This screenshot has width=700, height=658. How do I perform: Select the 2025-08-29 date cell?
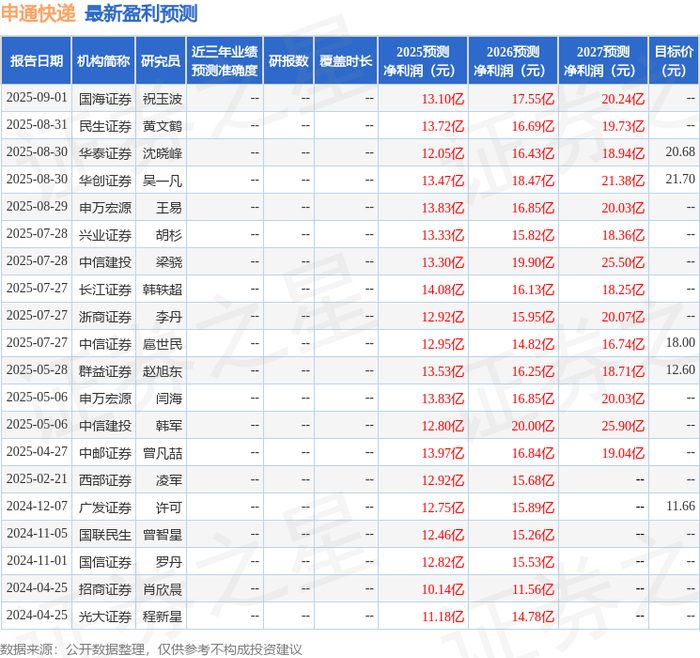37,207
